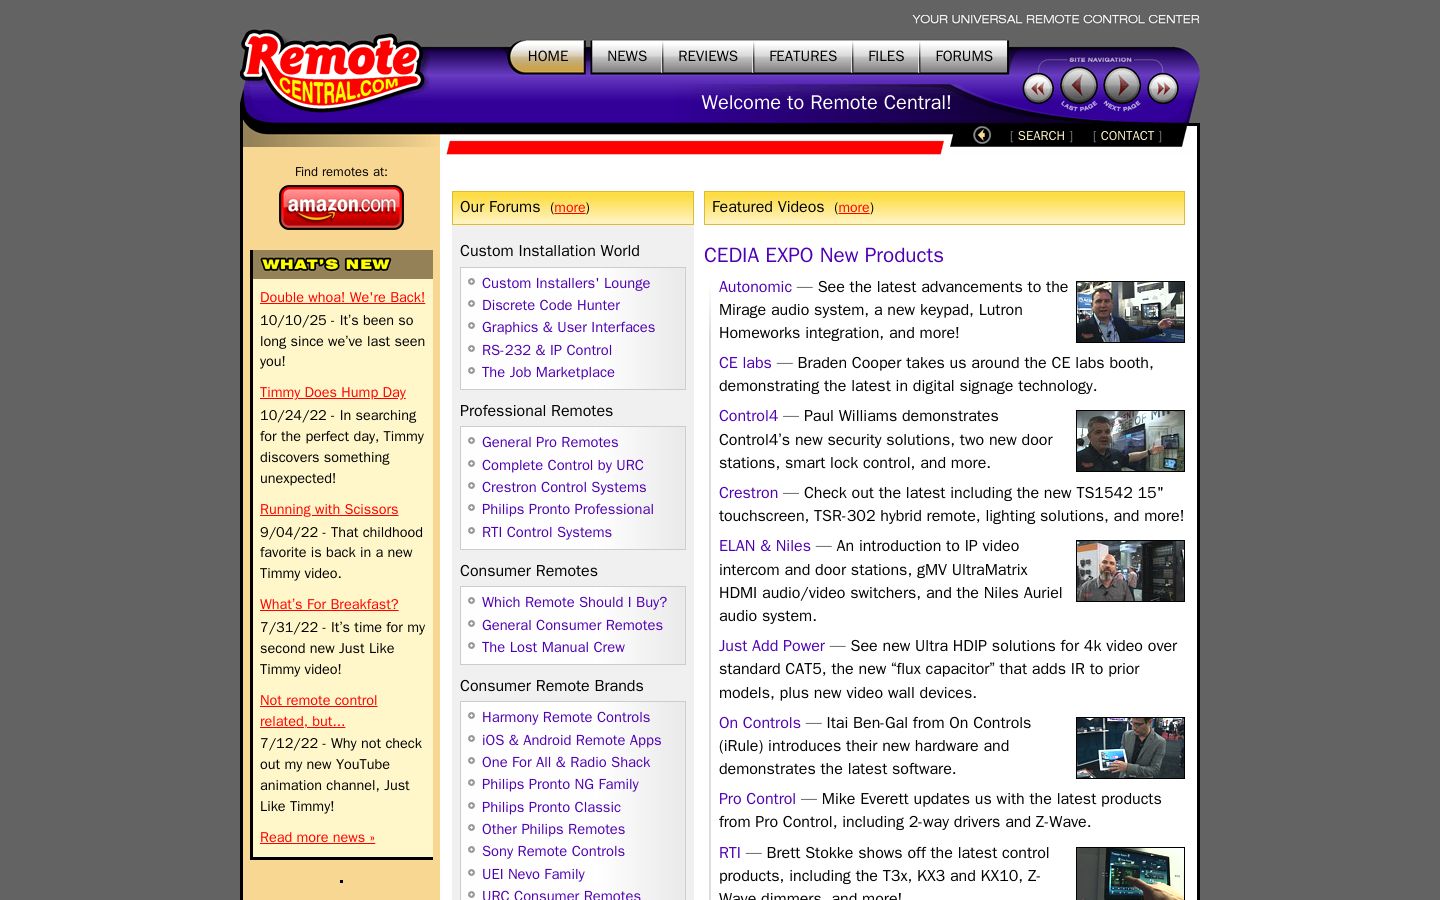The height and width of the screenshot is (900, 1440).
Task: Read the 'Timmy Does Hump Day' news item
Action: [333, 392]
